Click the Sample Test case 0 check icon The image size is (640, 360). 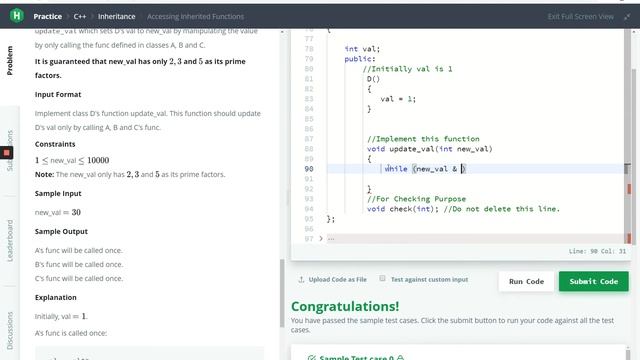(x=311, y=358)
